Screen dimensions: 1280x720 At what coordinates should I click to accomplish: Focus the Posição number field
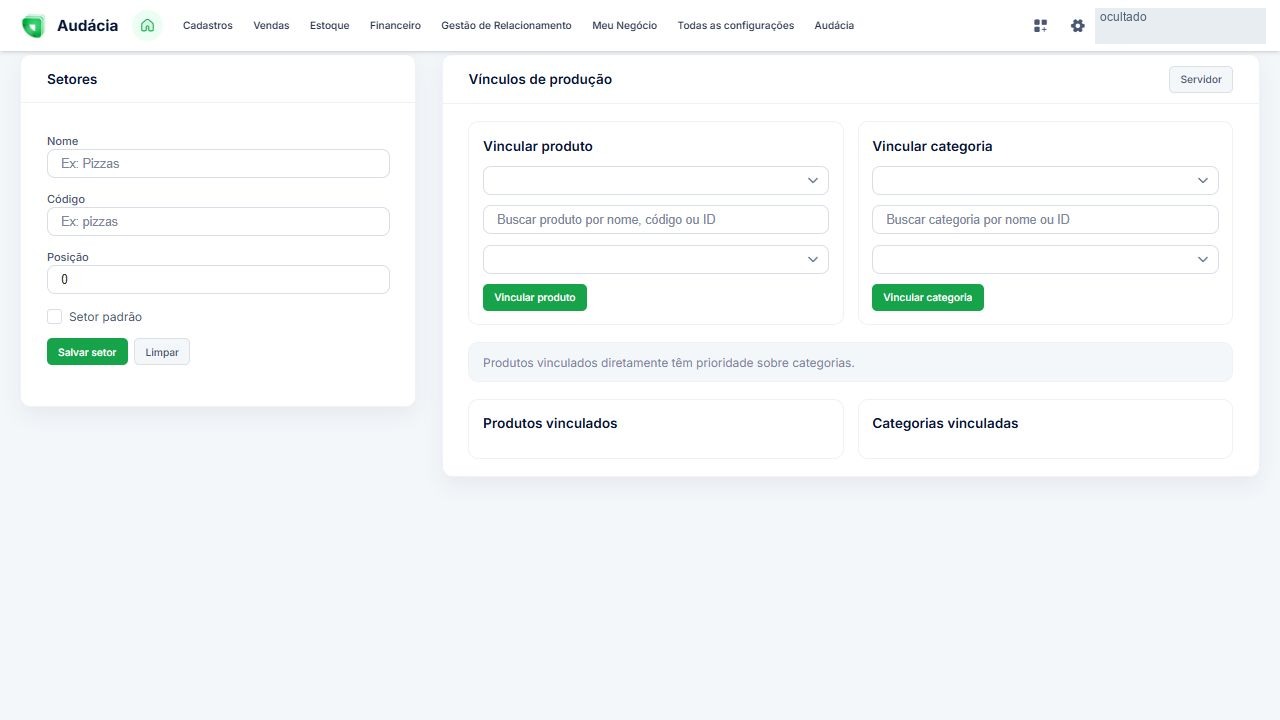point(218,280)
